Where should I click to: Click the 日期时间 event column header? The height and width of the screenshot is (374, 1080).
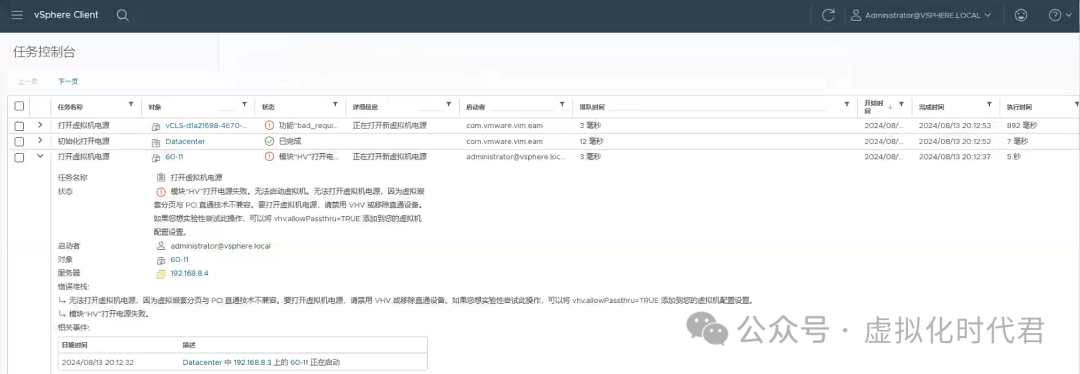click(x=74, y=344)
